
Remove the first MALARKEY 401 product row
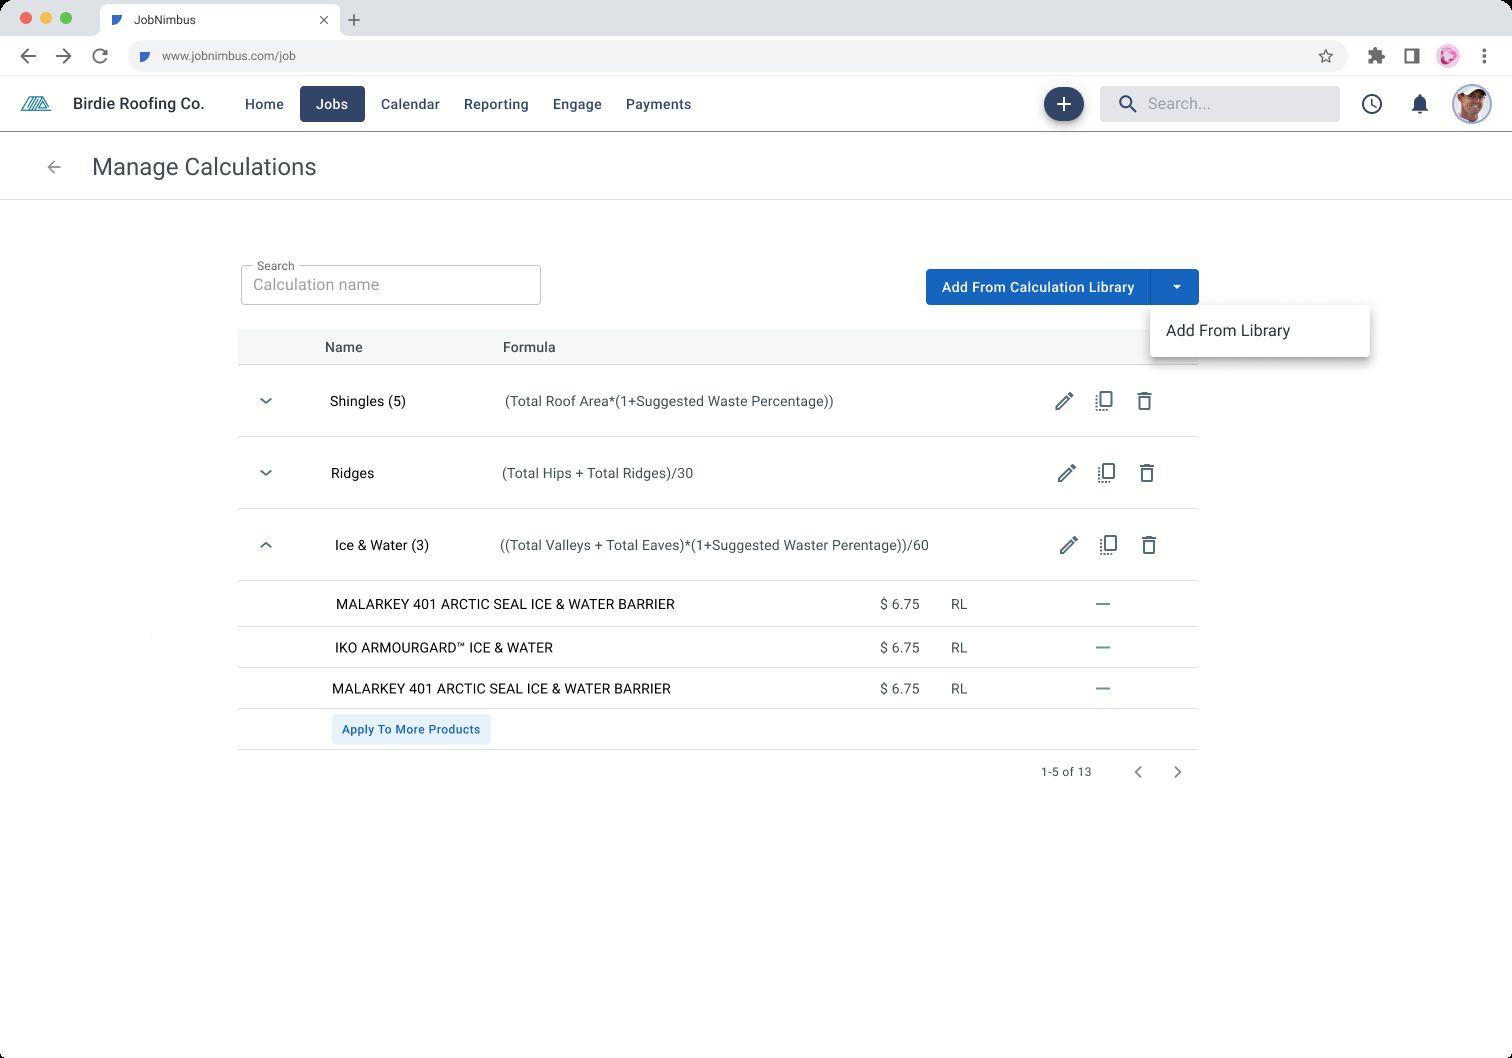1103,604
